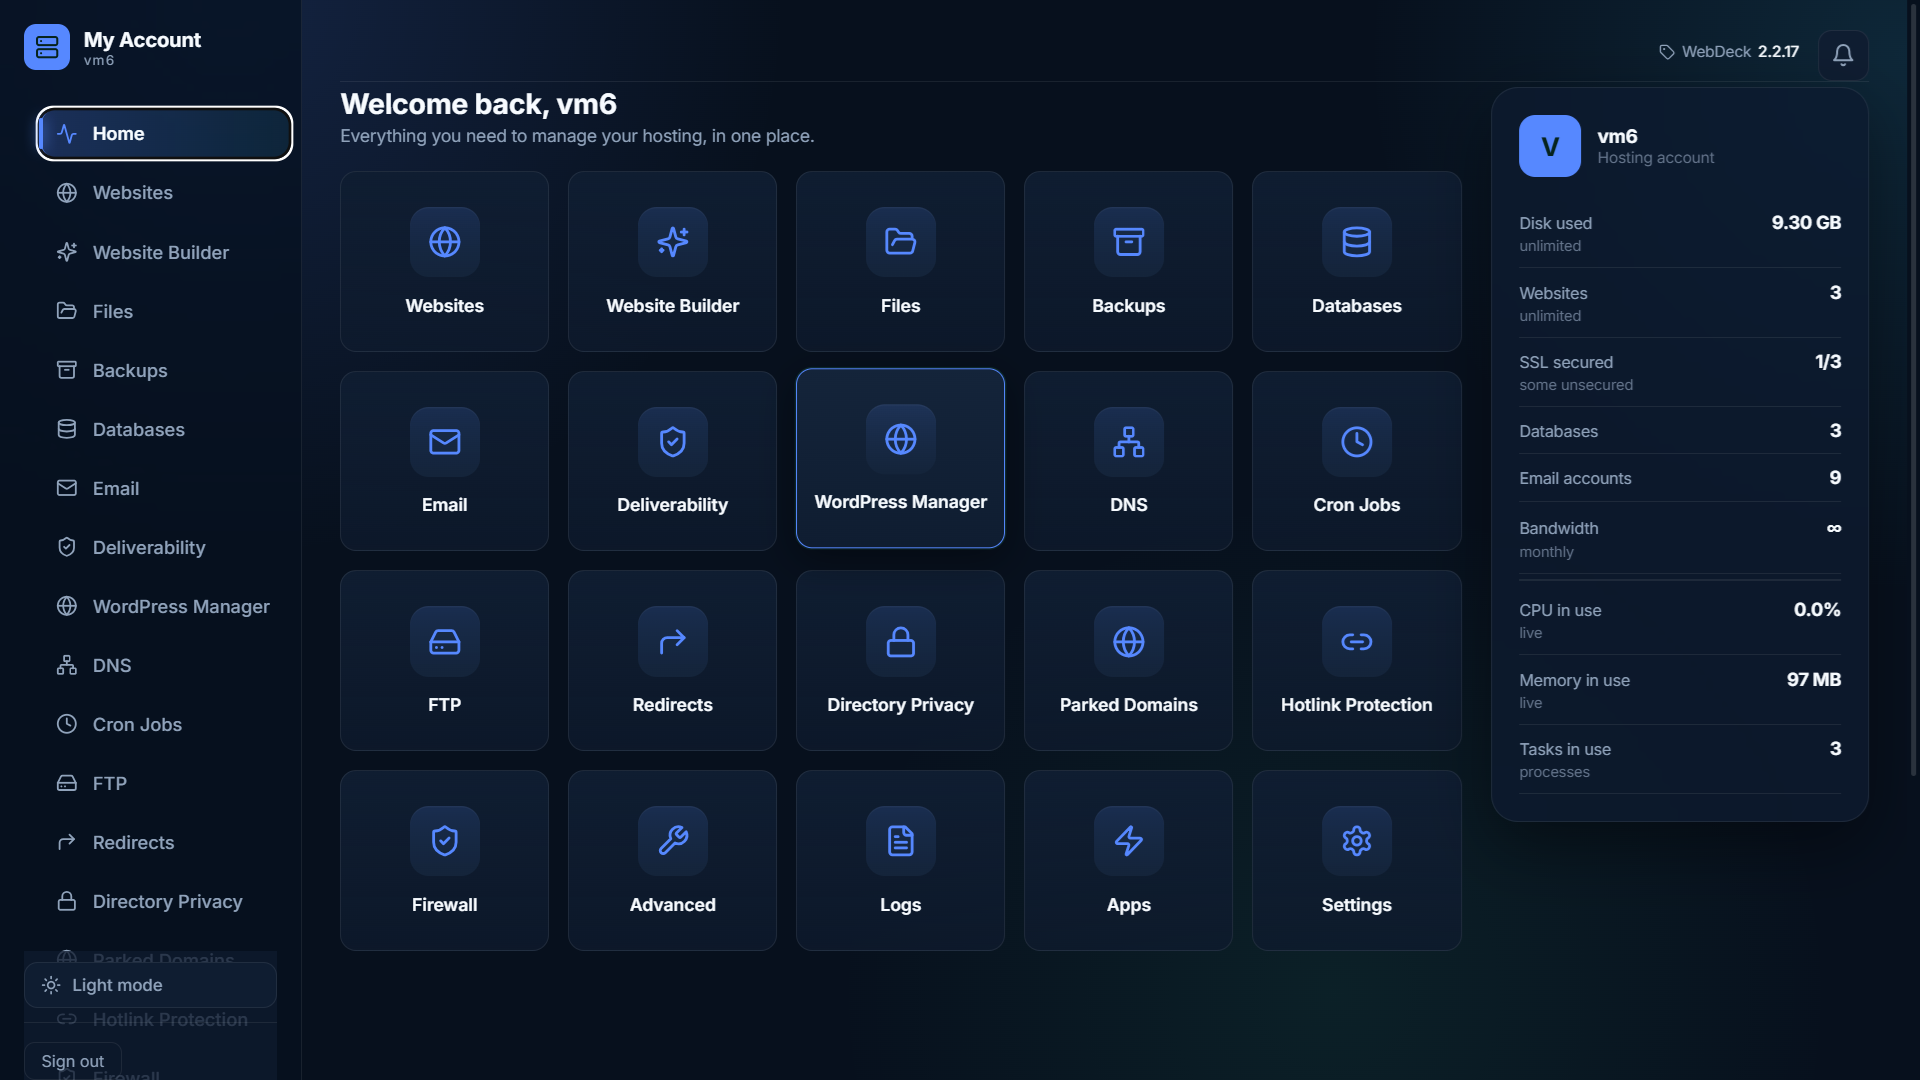Open the Directory Privacy lock card

coord(900,660)
